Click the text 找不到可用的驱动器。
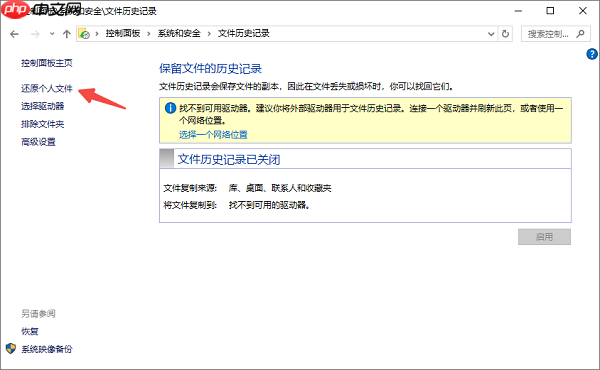The height and width of the screenshot is (370, 600). click(x=269, y=205)
